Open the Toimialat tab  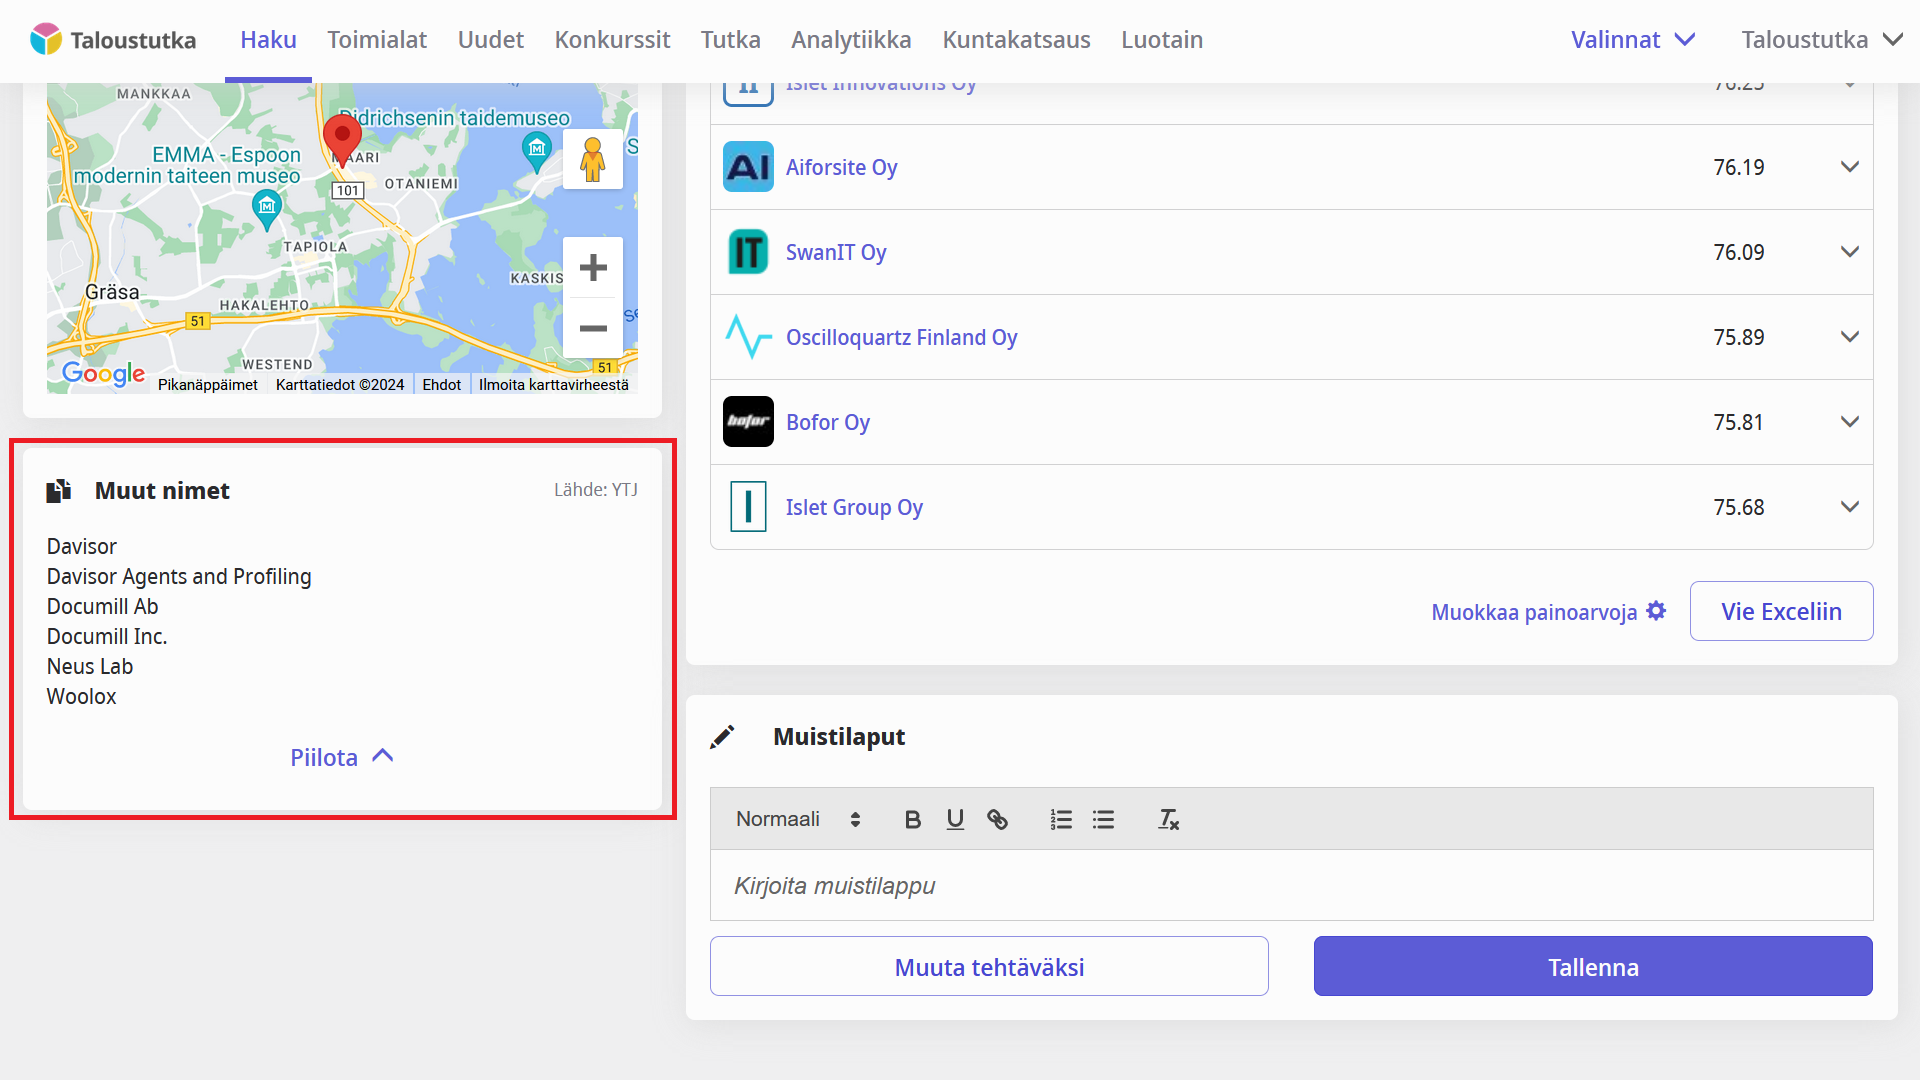click(377, 40)
